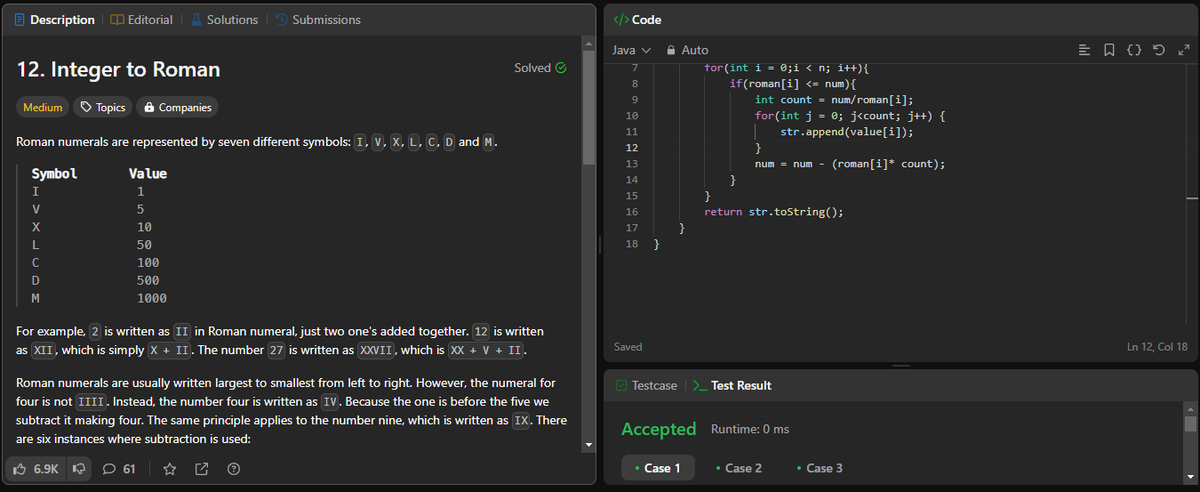Click the int count code line
Viewport: 1200px width, 492px height.
tap(835, 100)
